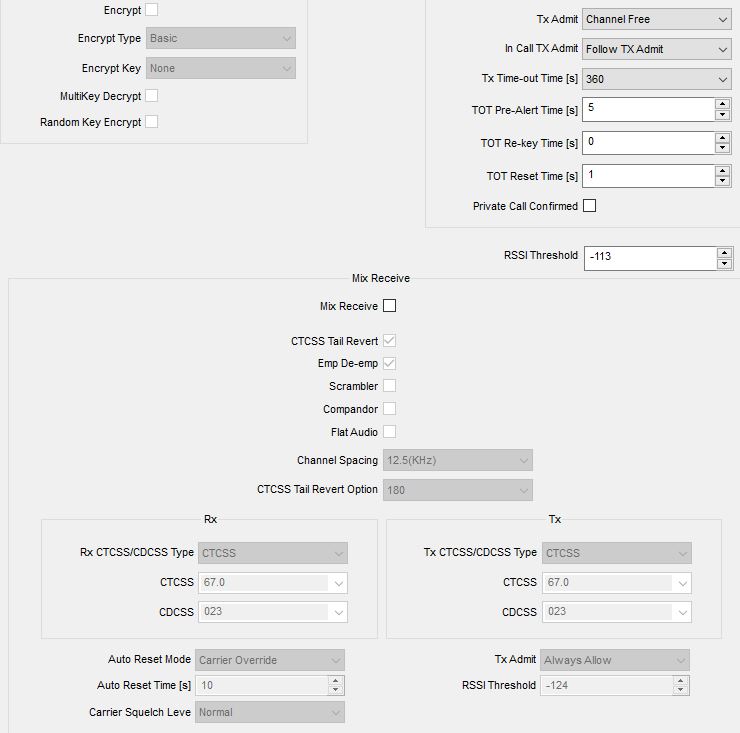Increase TOT Reset Time with up arrow
Image resolution: width=740 pixels, height=733 pixels.
pos(722,170)
